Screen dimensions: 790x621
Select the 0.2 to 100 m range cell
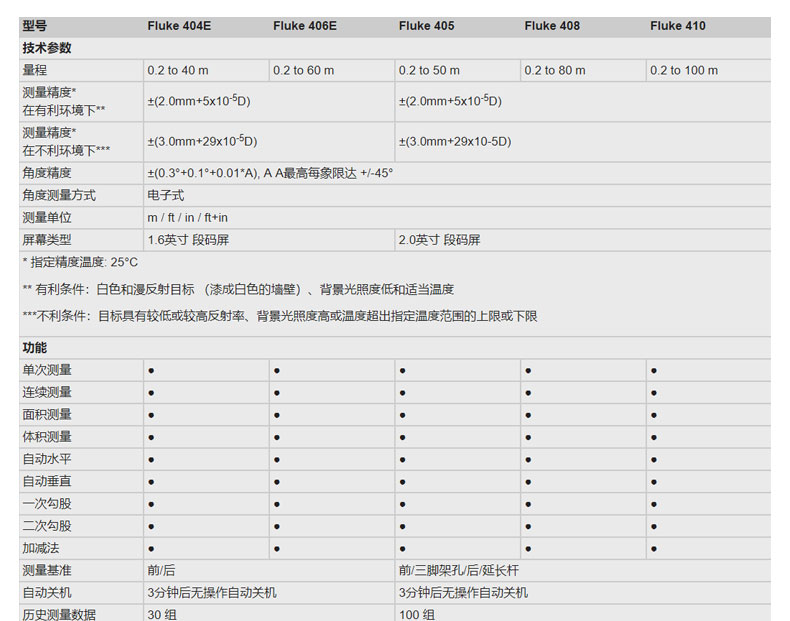[x=684, y=71]
